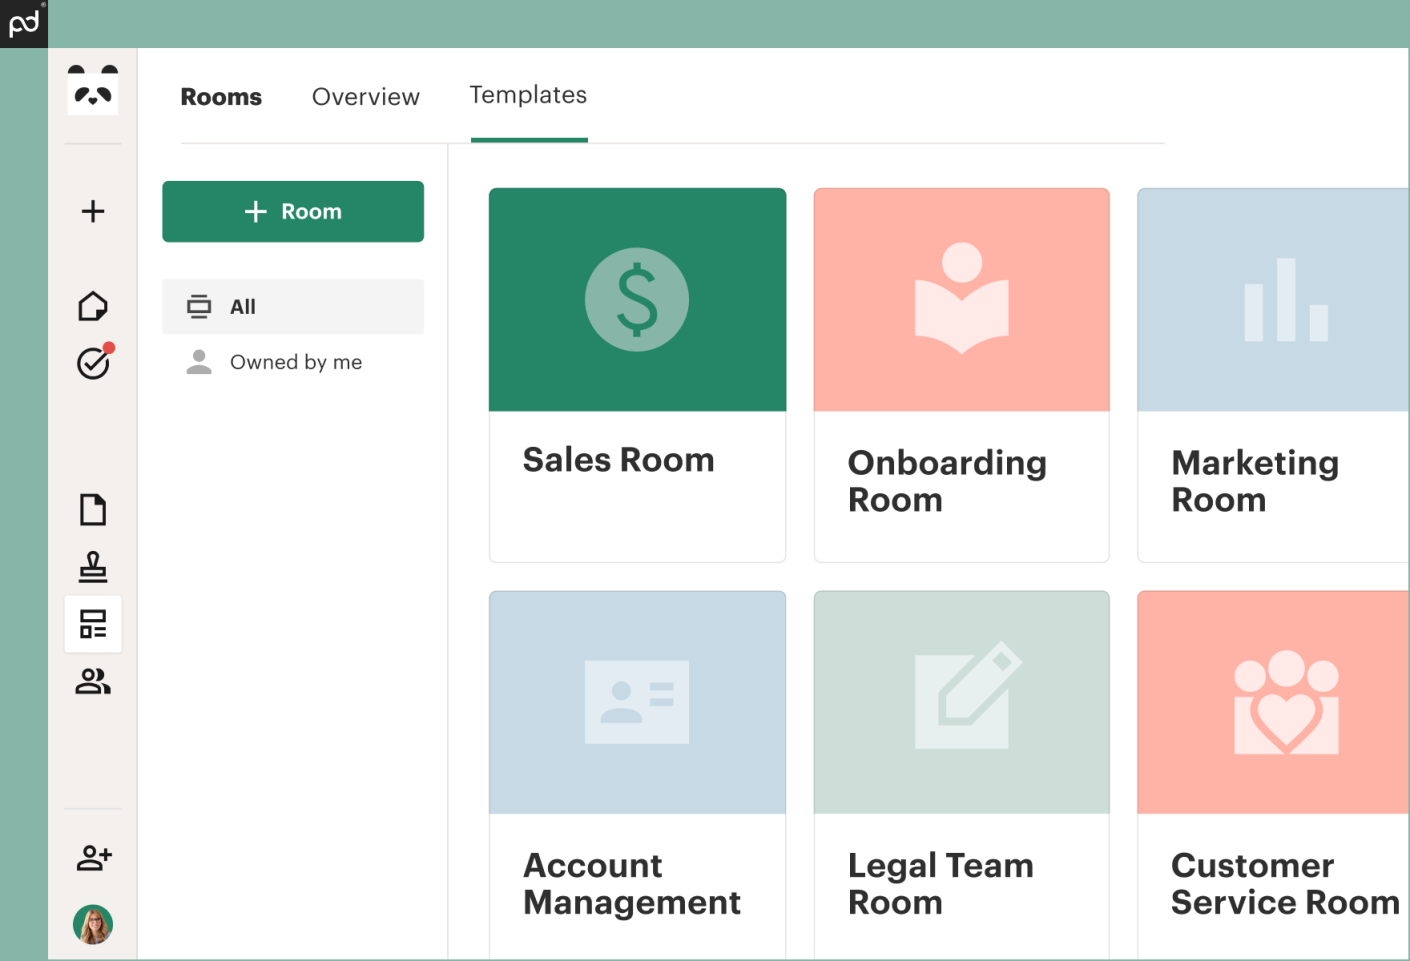Screen dimensions: 1410x961
Task: Open the Overview tab
Action: click(x=365, y=96)
